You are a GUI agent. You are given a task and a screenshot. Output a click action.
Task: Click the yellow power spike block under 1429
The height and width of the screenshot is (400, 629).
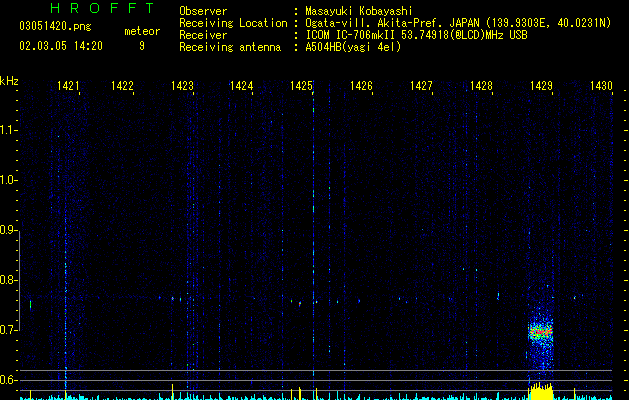(x=541, y=392)
